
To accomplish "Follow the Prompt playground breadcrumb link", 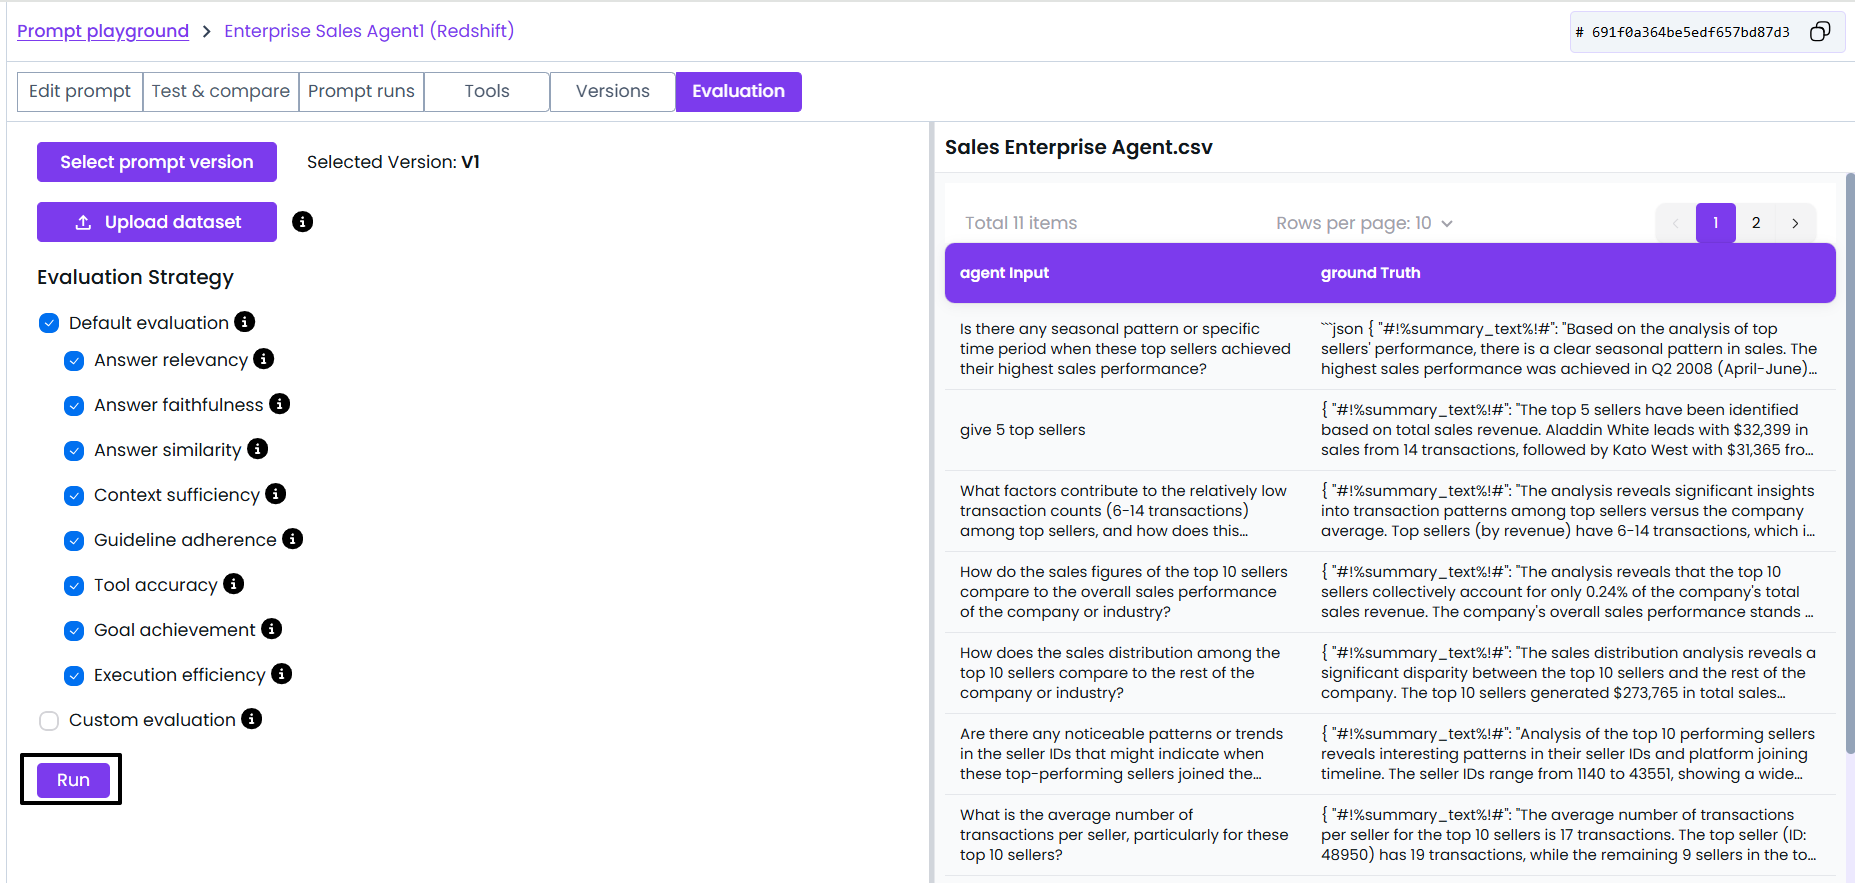I will (x=103, y=31).
